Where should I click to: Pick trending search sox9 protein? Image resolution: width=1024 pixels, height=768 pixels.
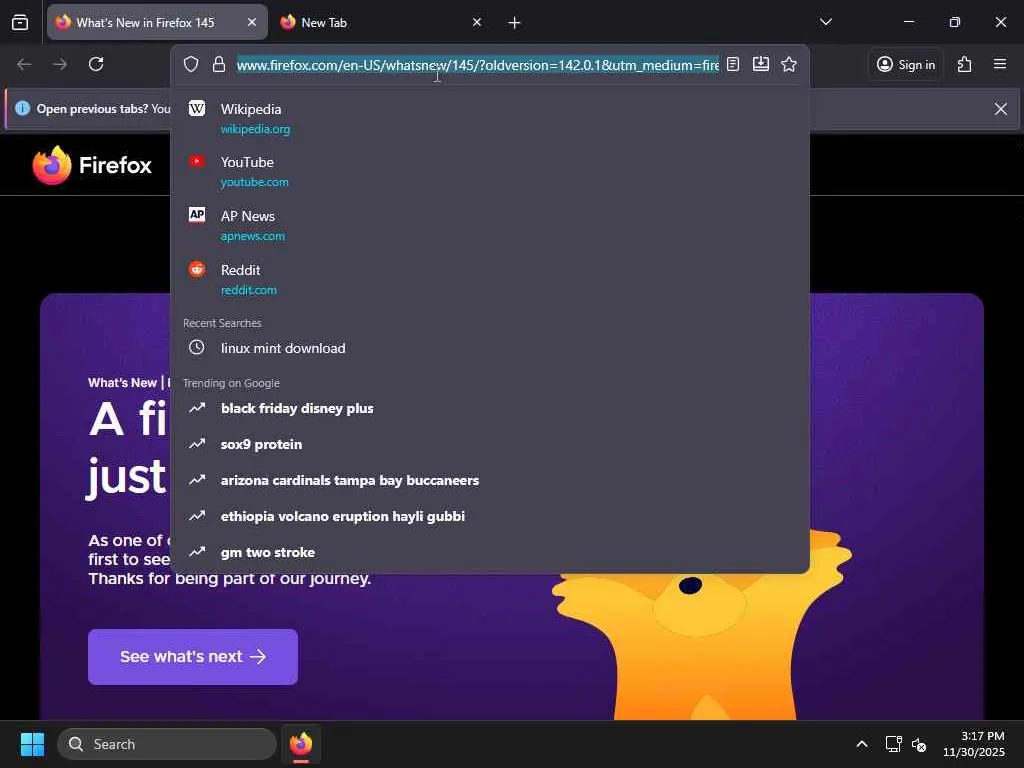[490, 444]
